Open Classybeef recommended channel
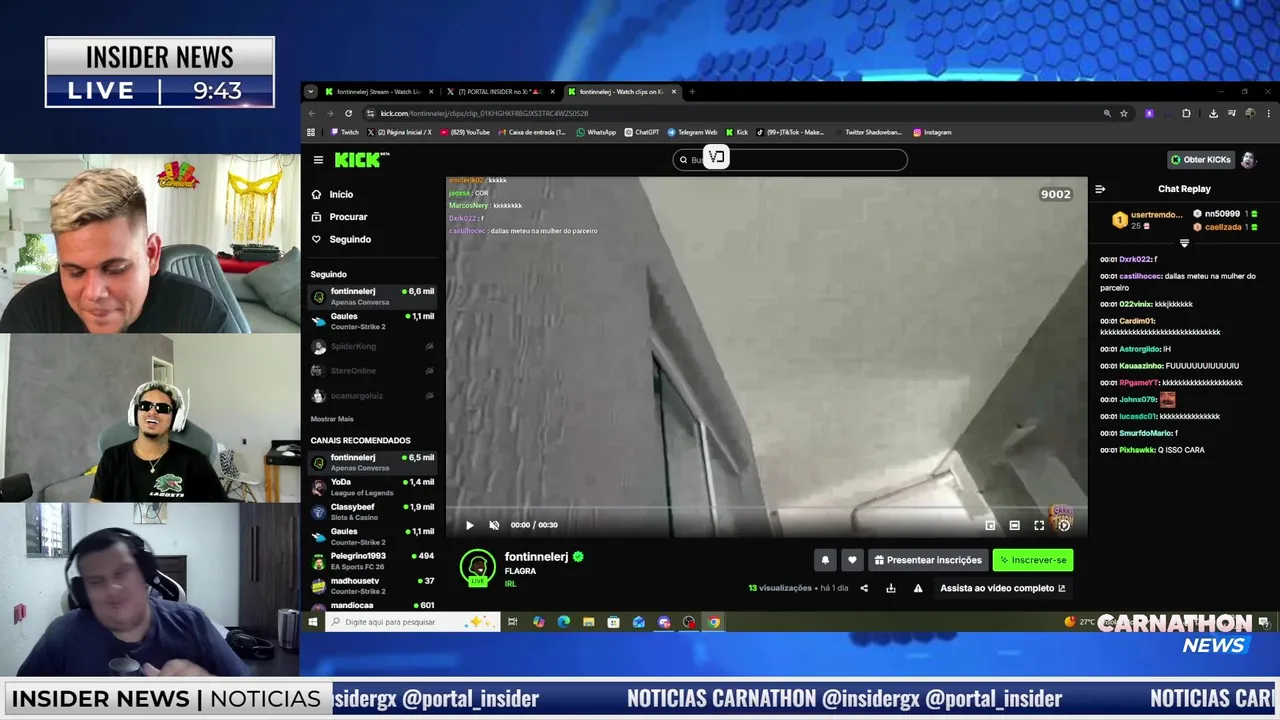The height and width of the screenshot is (720, 1280). [x=372, y=512]
